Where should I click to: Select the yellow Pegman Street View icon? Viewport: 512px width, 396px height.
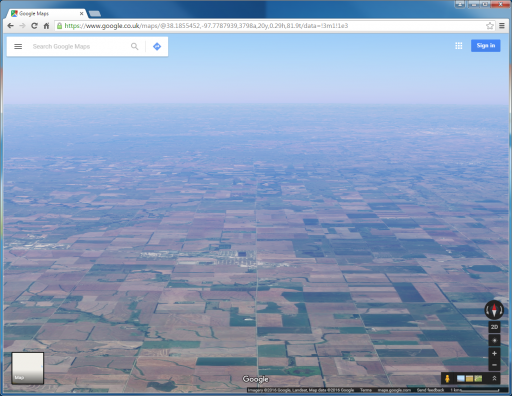pos(447,378)
